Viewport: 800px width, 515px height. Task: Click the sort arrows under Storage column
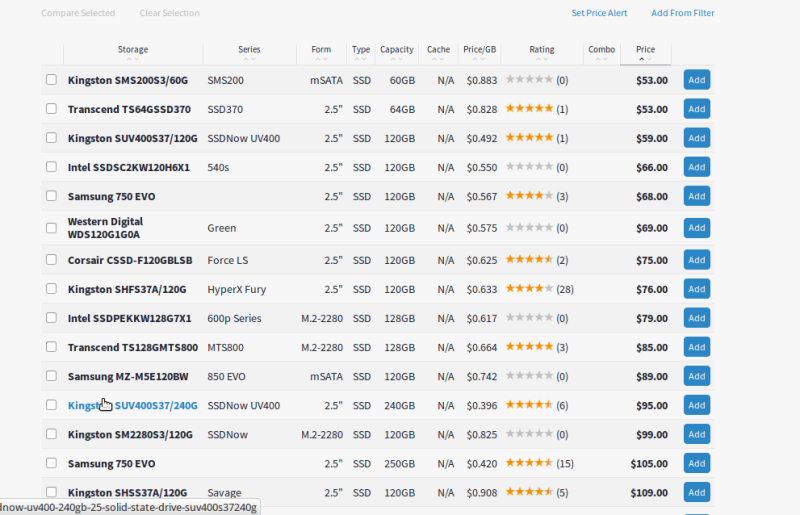coord(133,59)
